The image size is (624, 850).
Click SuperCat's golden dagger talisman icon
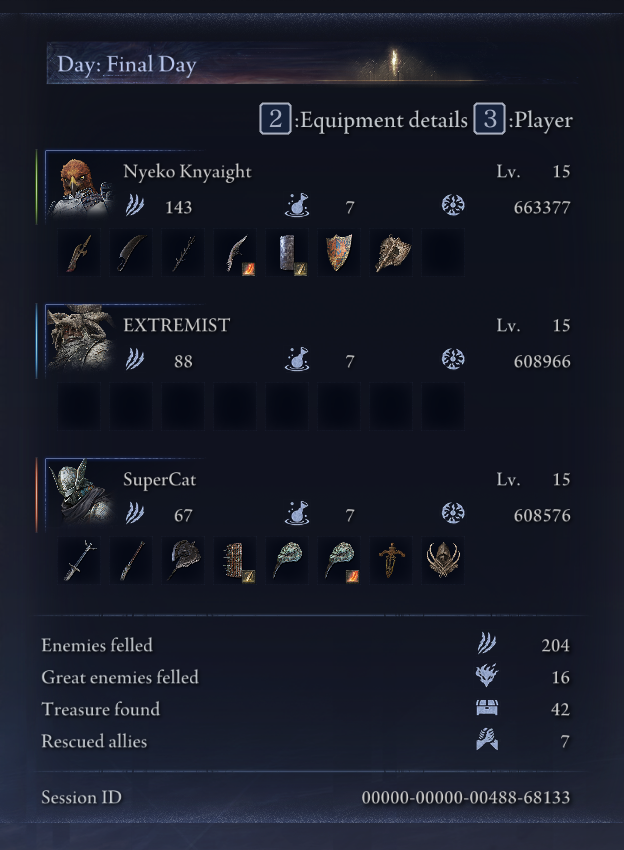391,561
